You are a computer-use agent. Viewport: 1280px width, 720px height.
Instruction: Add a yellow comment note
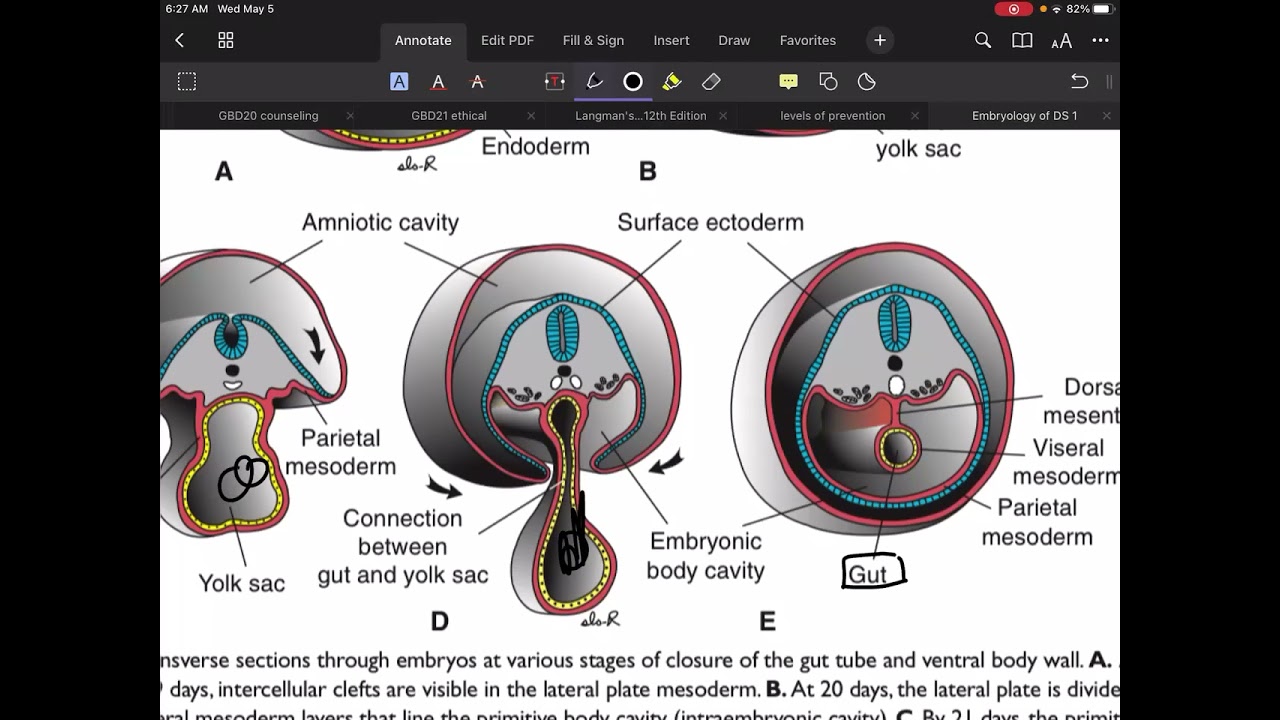(x=788, y=82)
